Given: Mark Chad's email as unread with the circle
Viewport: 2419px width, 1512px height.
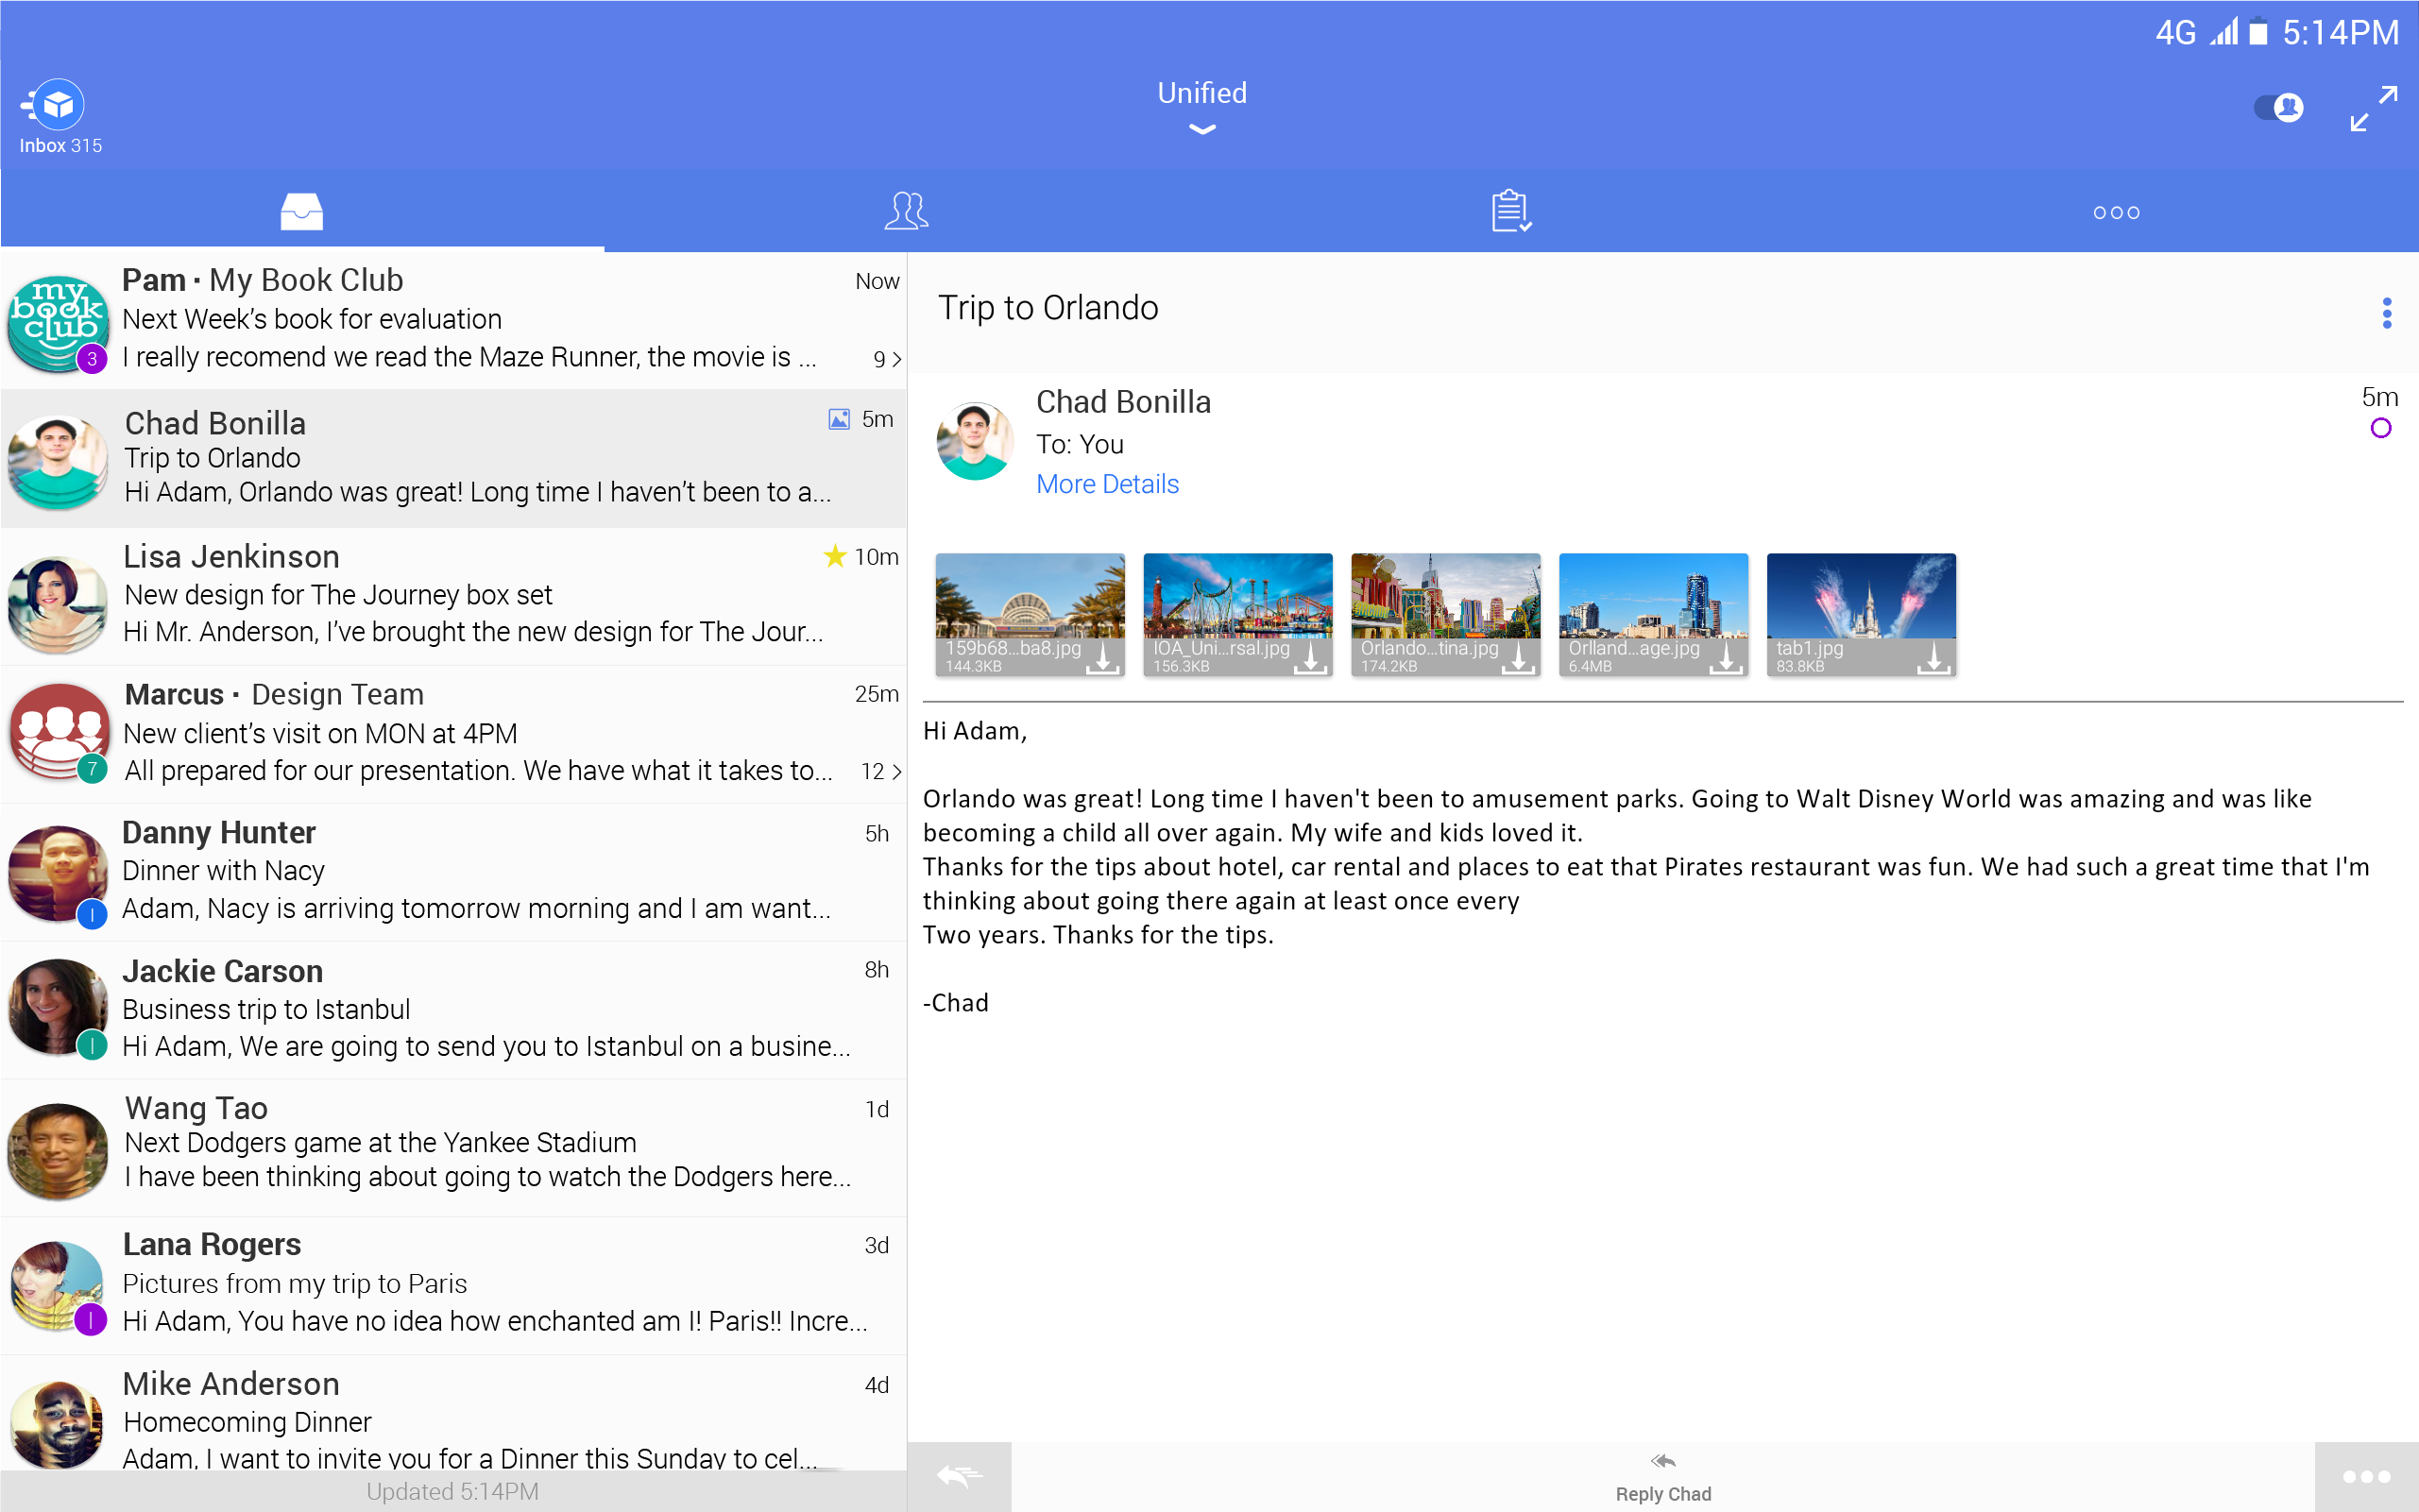Looking at the screenshot, I should tap(2381, 428).
